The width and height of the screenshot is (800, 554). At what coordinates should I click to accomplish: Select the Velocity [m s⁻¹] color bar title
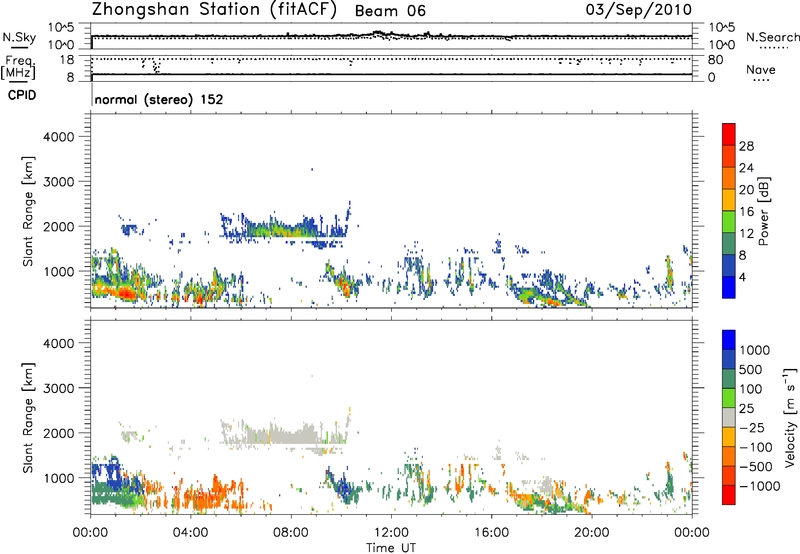(x=790, y=417)
